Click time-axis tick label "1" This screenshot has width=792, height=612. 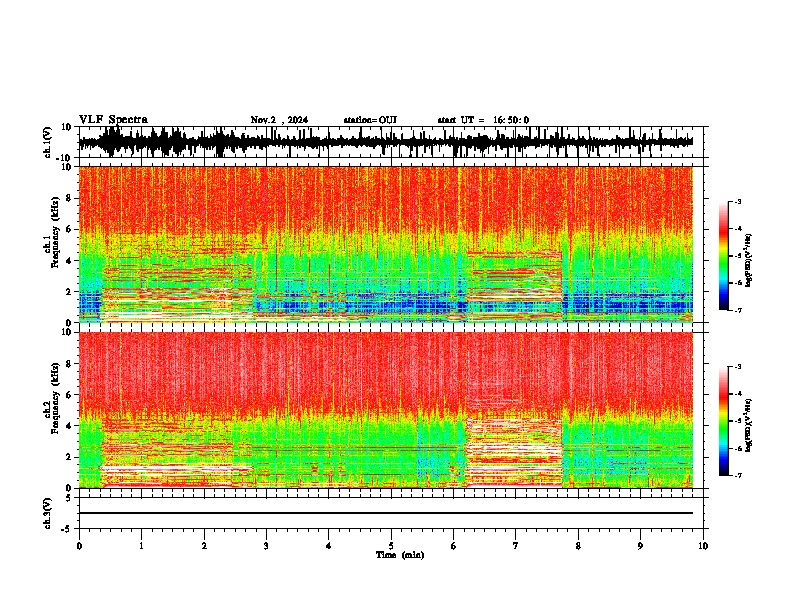point(141,546)
